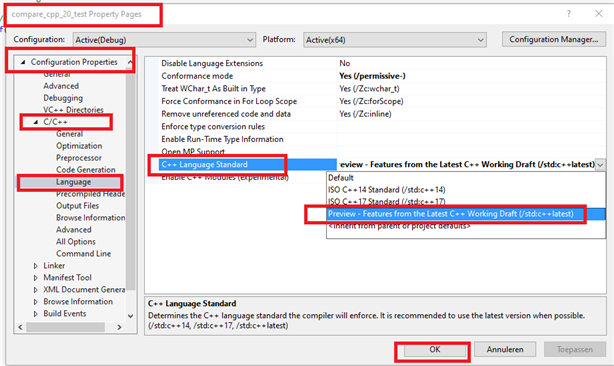This screenshot has height=366, width=614.
Task: Select Conformance mode property row
Action: [375, 76]
